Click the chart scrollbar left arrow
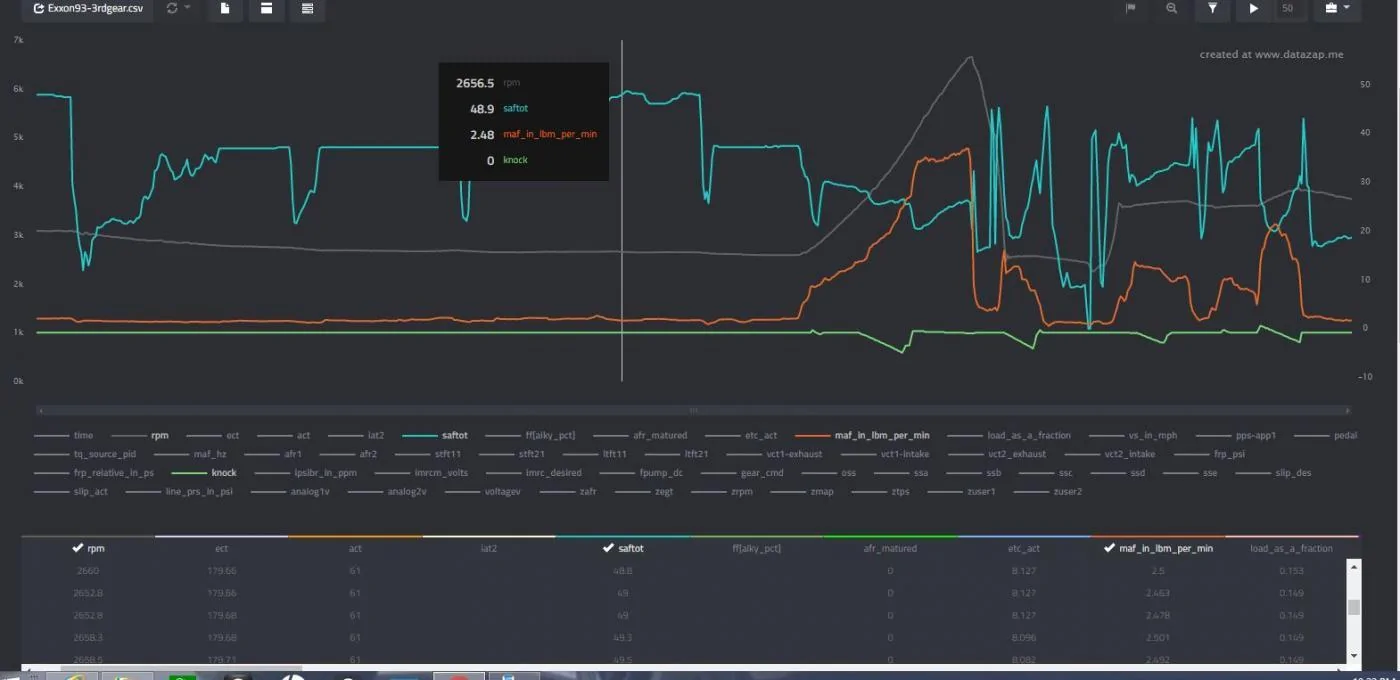Viewport: 1400px width, 680px height. [x=40, y=410]
